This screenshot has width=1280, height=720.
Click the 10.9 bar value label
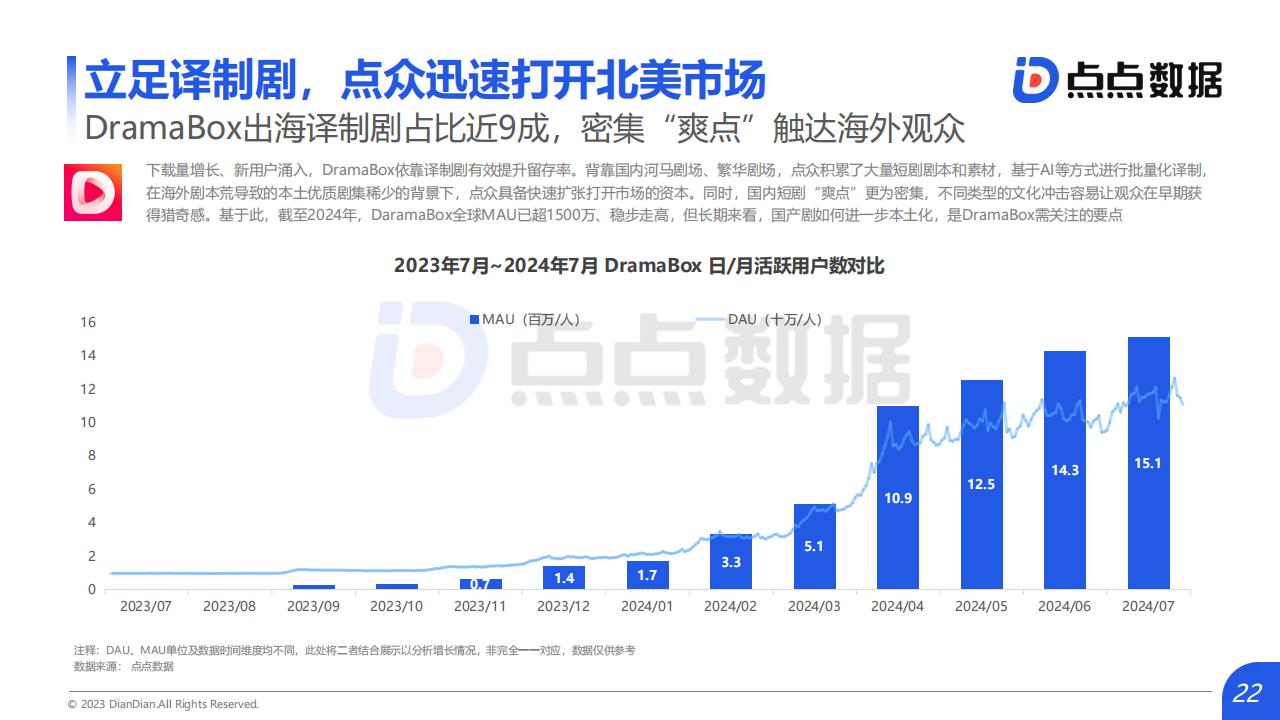tap(898, 498)
